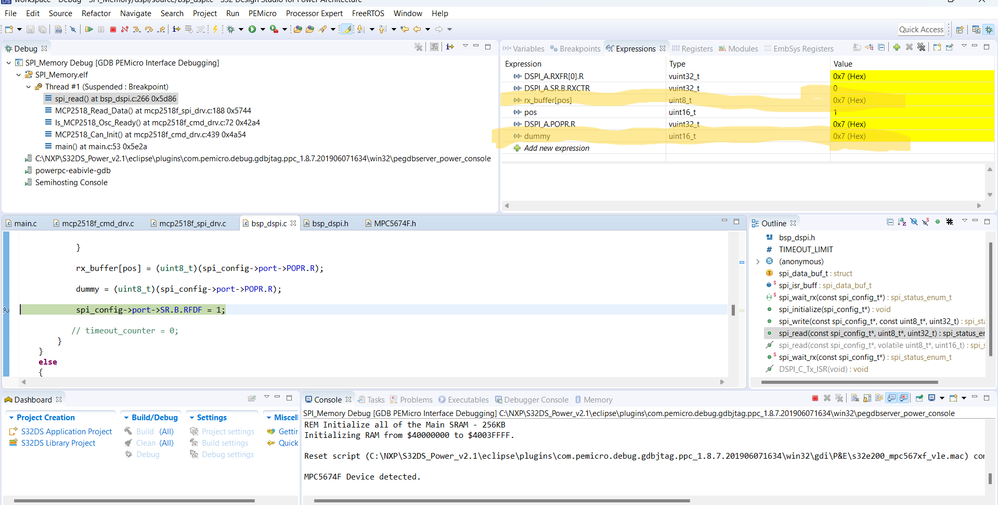The height and width of the screenshot is (505, 998).
Task: Click Collapse All in Outline toolbar
Action: coord(890,222)
